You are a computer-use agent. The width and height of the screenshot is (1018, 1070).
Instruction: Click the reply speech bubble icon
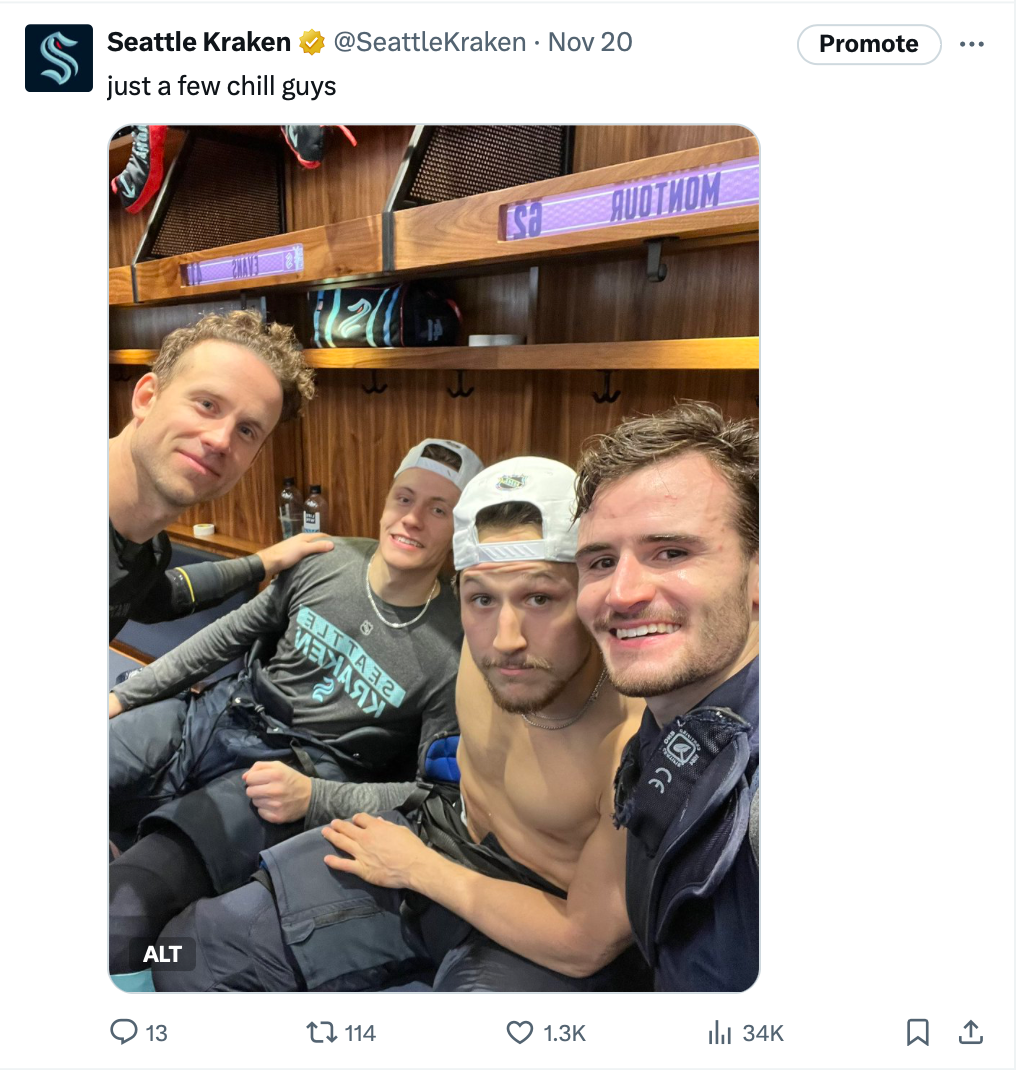[x=123, y=1032]
